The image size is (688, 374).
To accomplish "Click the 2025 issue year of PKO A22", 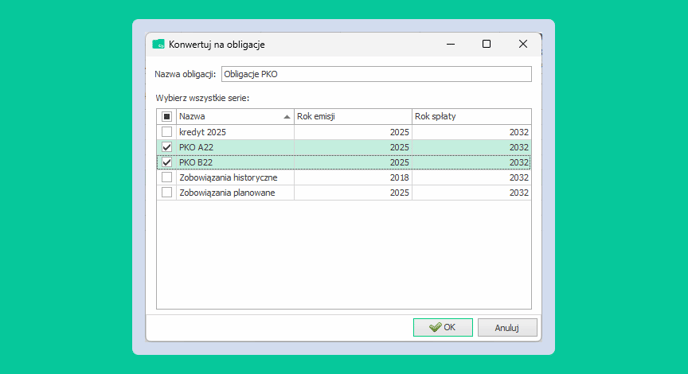I will (x=353, y=147).
